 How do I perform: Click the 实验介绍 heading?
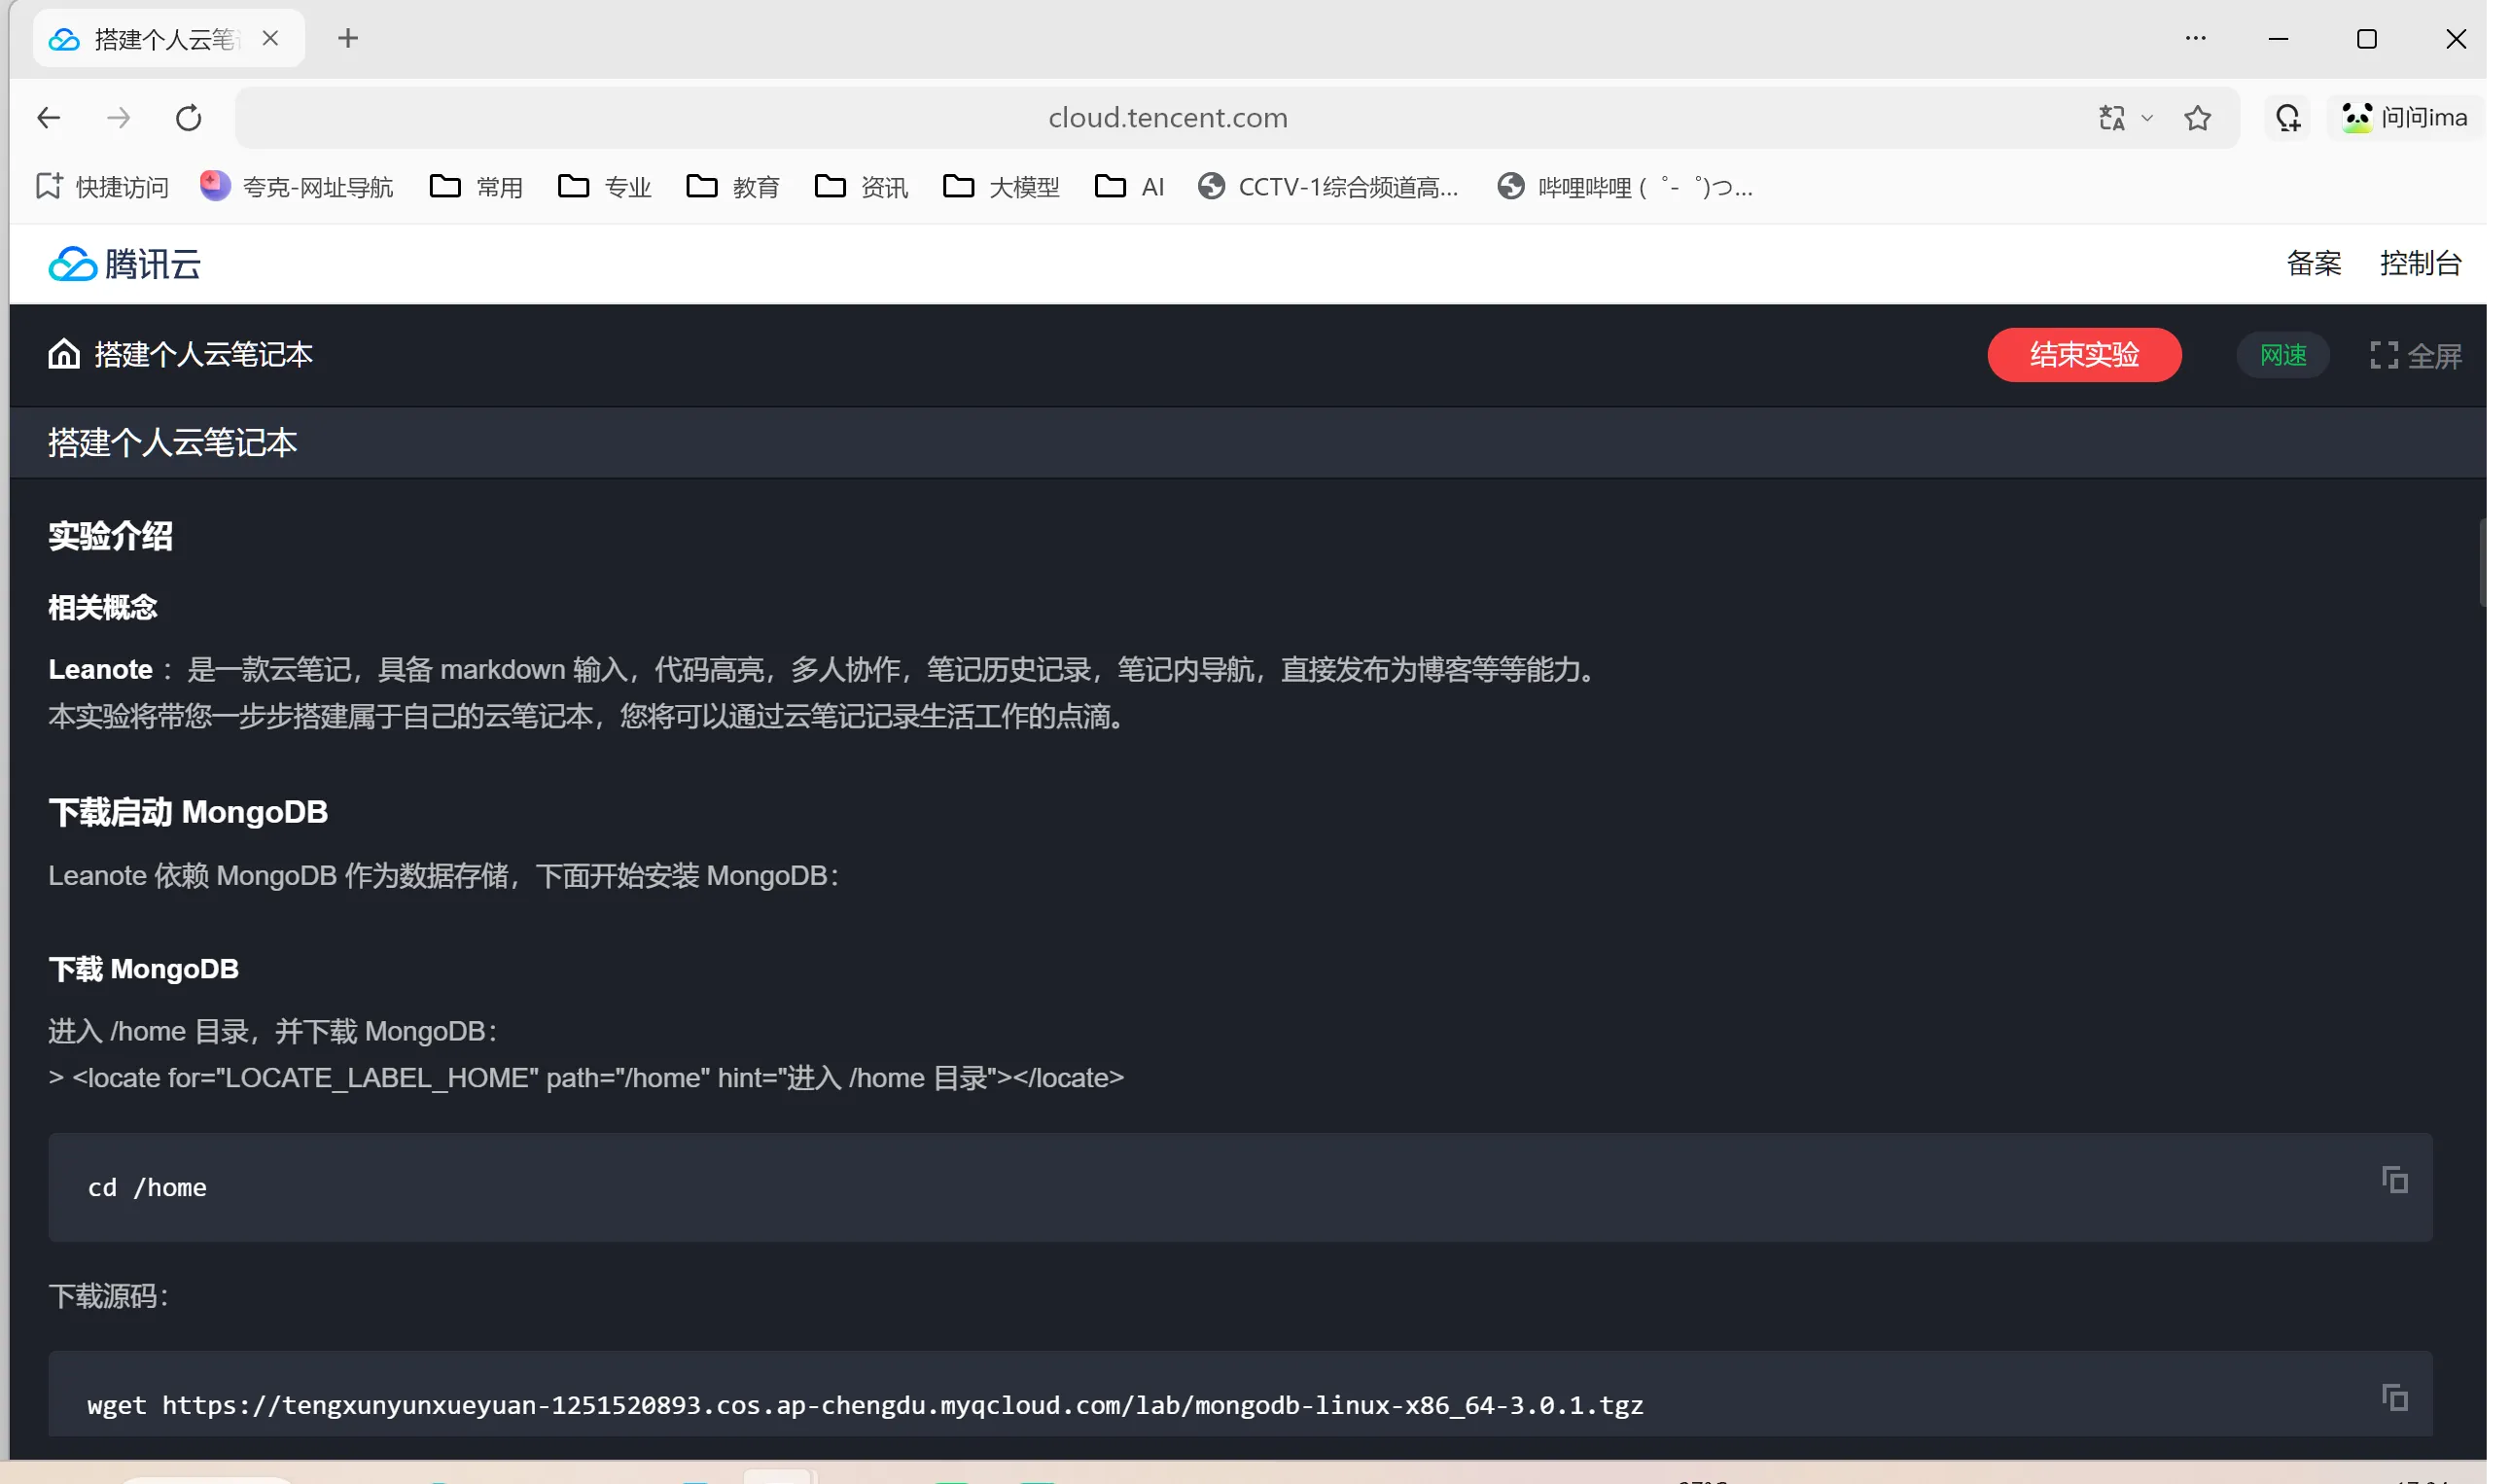pyautogui.click(x=110, y=536)
